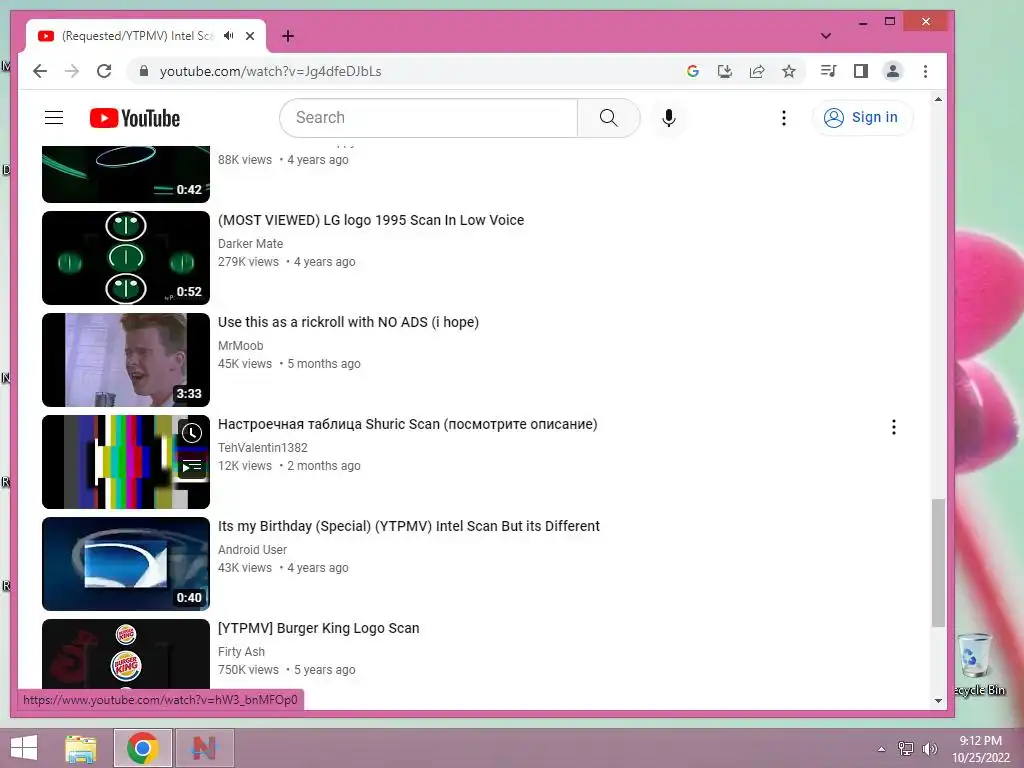Show hidden system tray icons
The width and height of the screenshot is (1024, 768).
(x=882, y=749)
